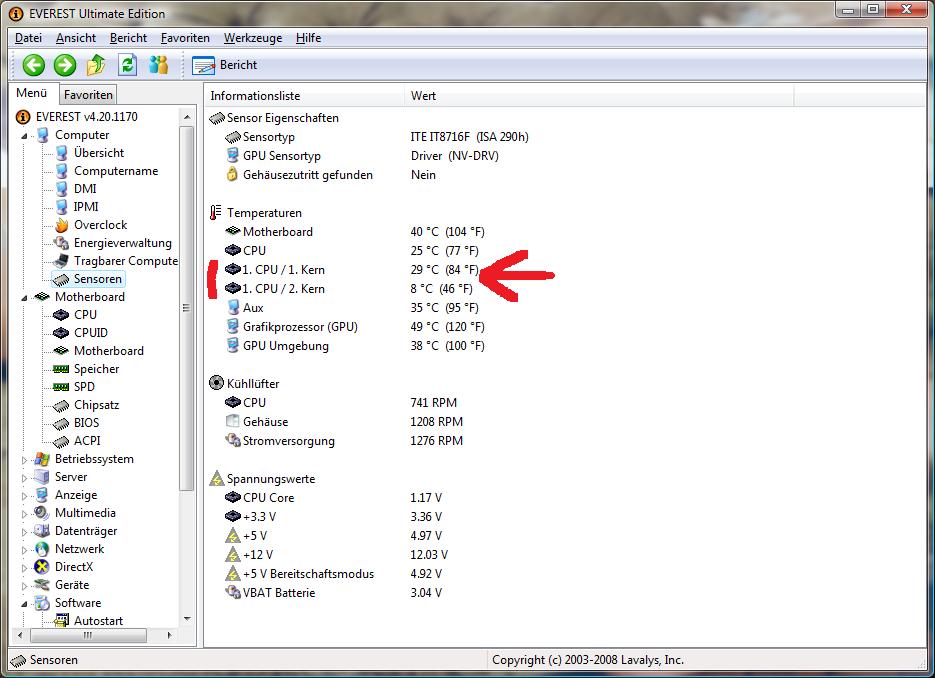Image resolution: width=935 pixels, height=678 pixels.
Task: Click the GPU Sensortyp monitor icon
Action: coord(233,155)
